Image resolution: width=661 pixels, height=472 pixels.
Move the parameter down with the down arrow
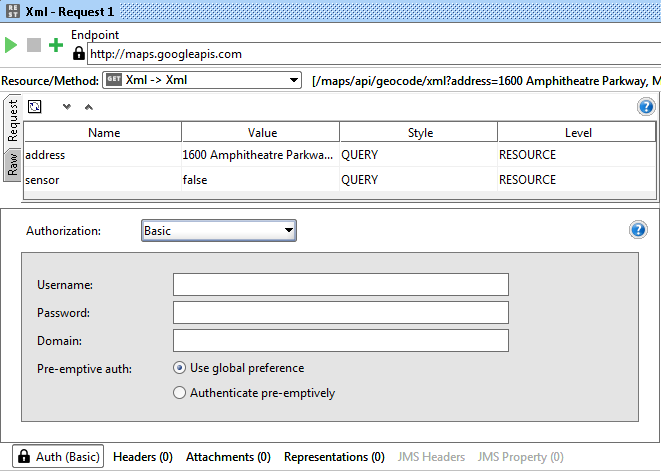pos(67,107)
